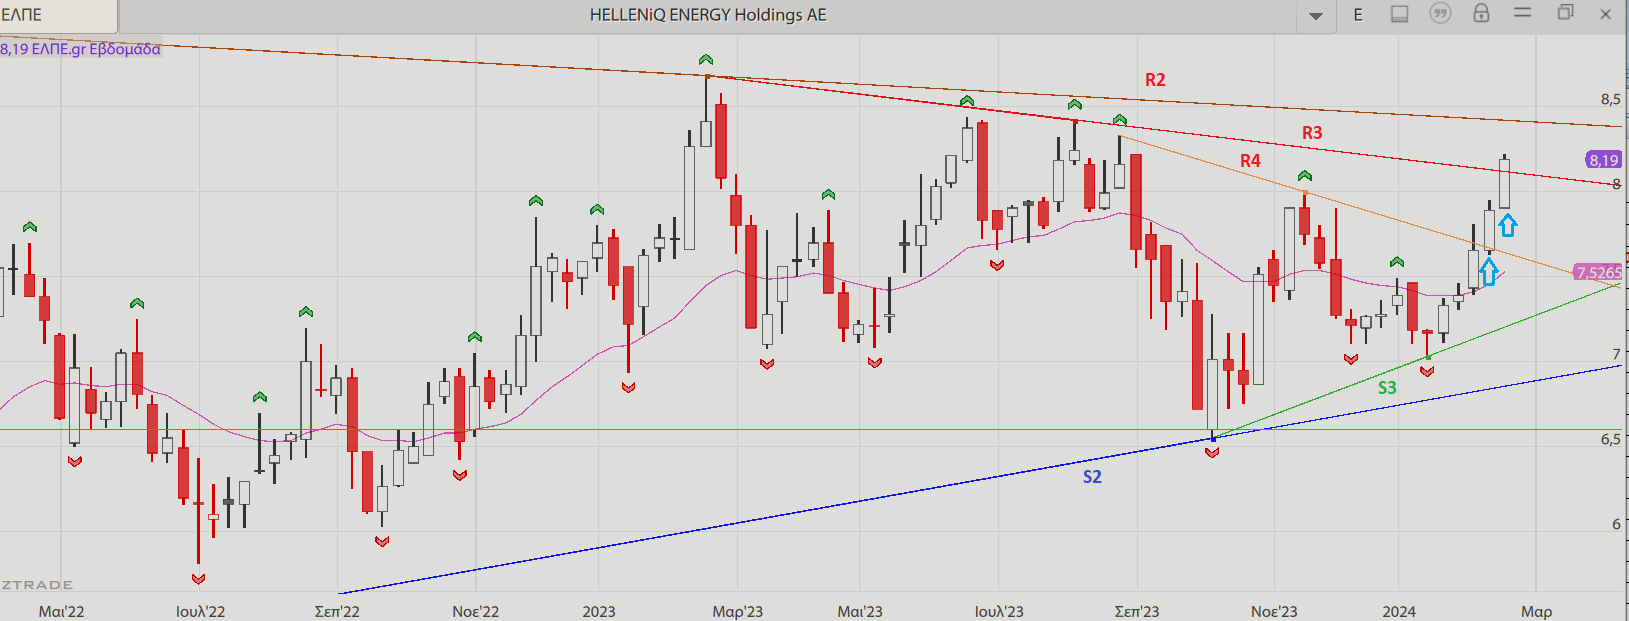
Task: Click the Ιουλ'23 date label
Action: click(999, 611)
